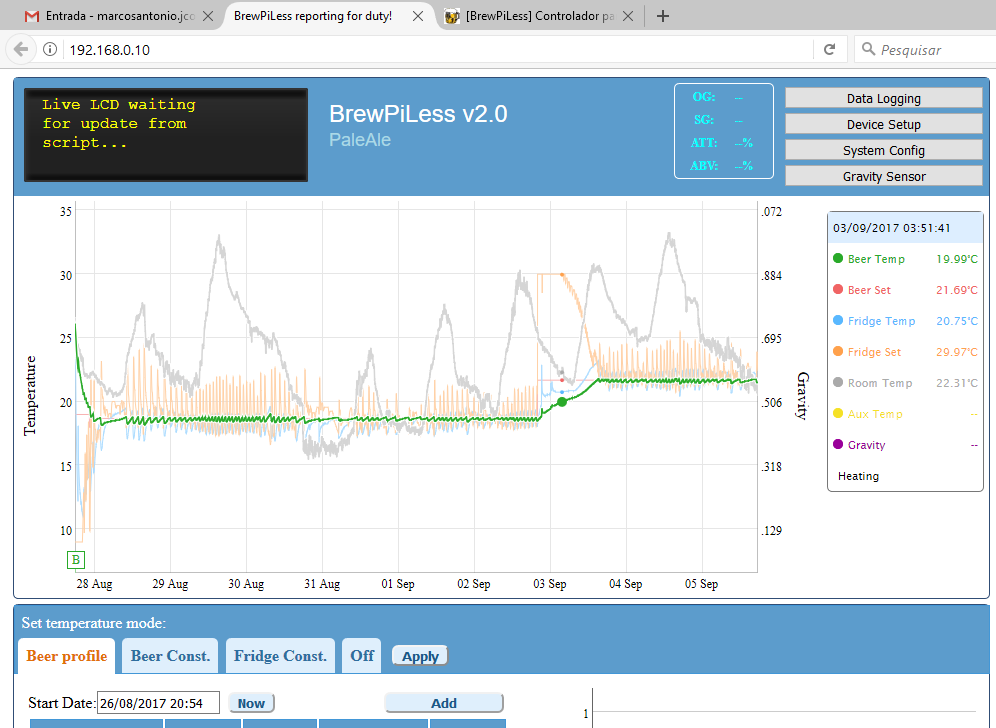Click the Fridge Temp value 20.75°C
Viewport: 996px width, 728px height.
(957, 321)
